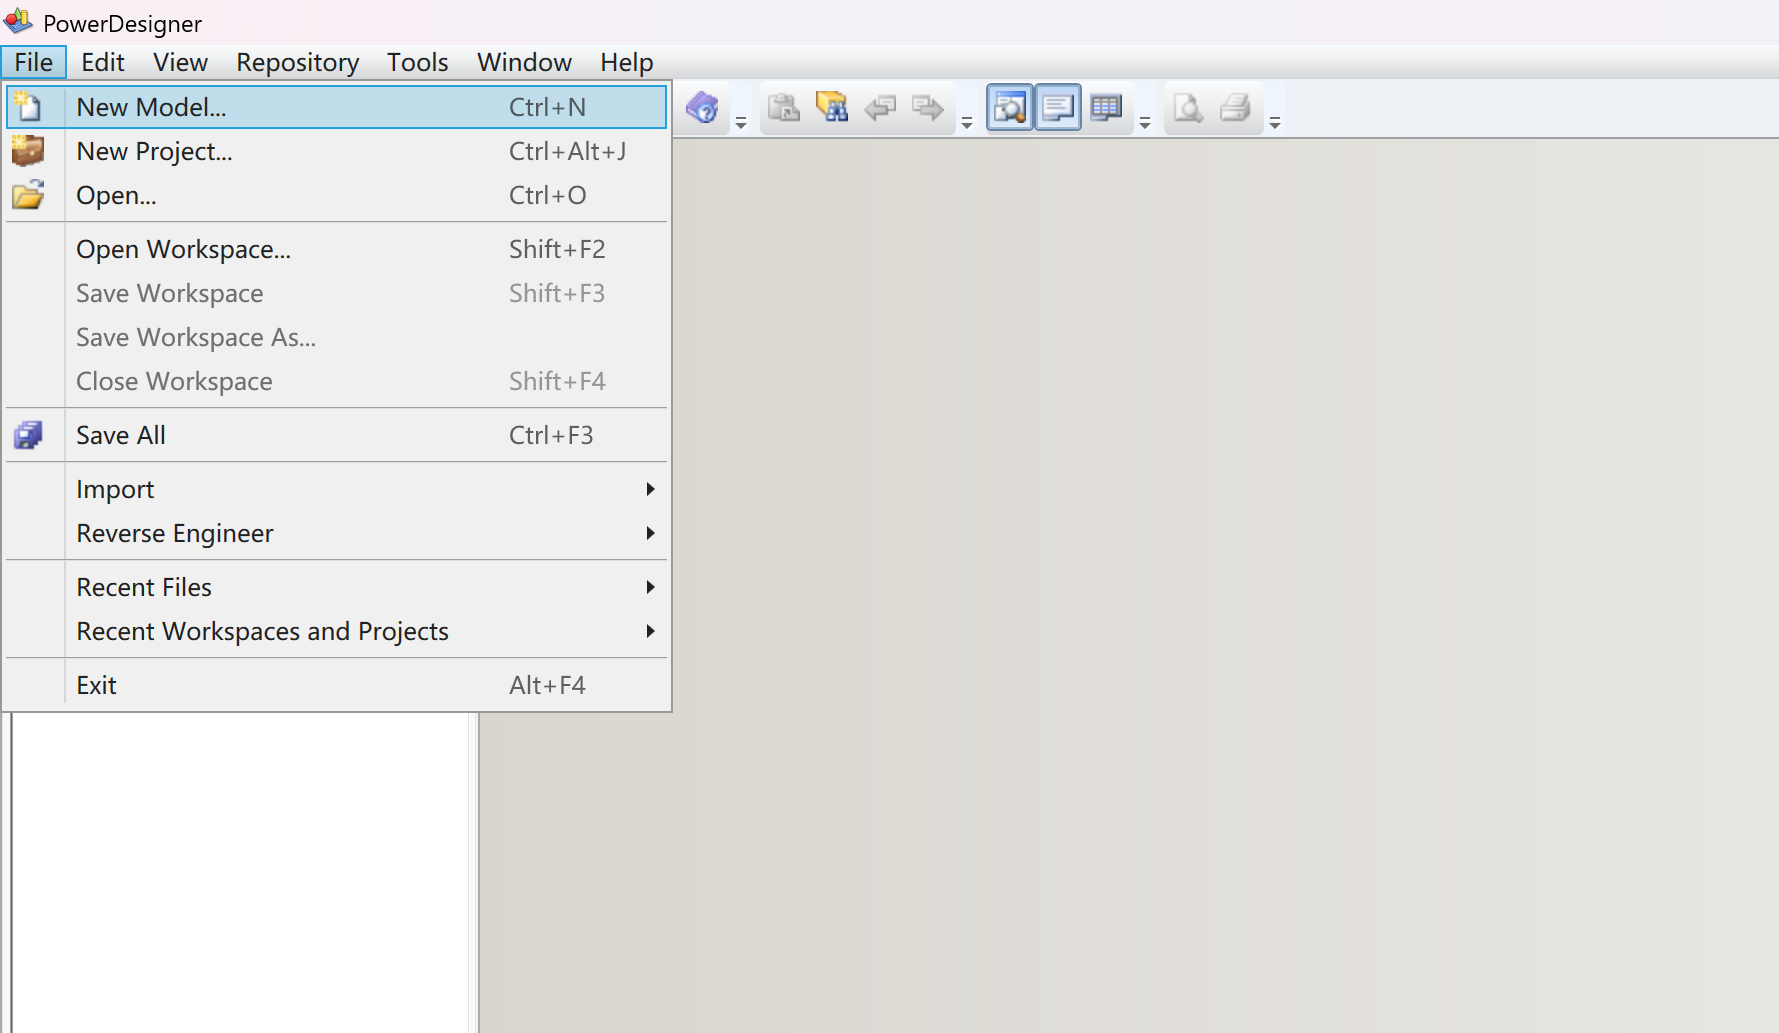Select the grayed Save Workspace entry
The image size is (1779, 1033).
click(x=336, y=293)
